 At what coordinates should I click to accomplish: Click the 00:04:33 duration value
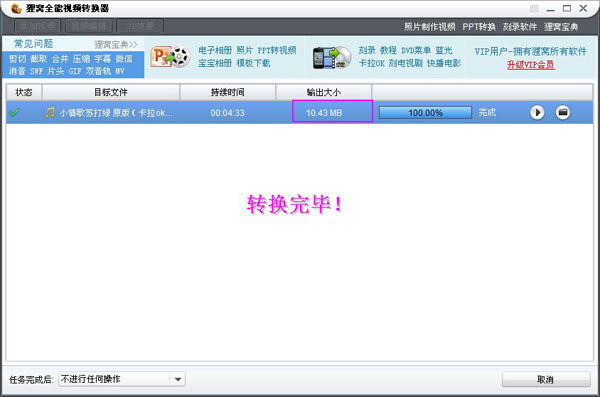point(227,113)
